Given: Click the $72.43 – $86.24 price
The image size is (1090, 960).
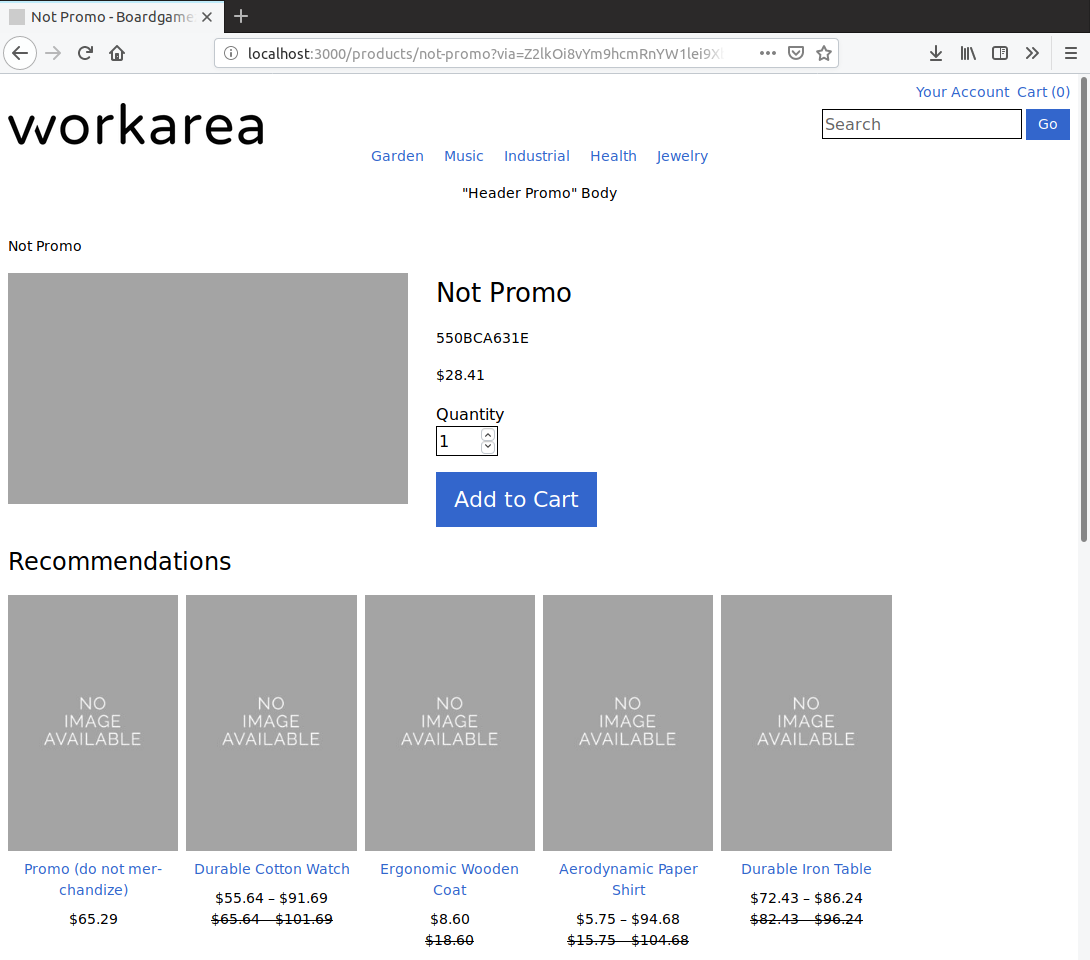Looking at the screenshot, I should coord(806,898).
